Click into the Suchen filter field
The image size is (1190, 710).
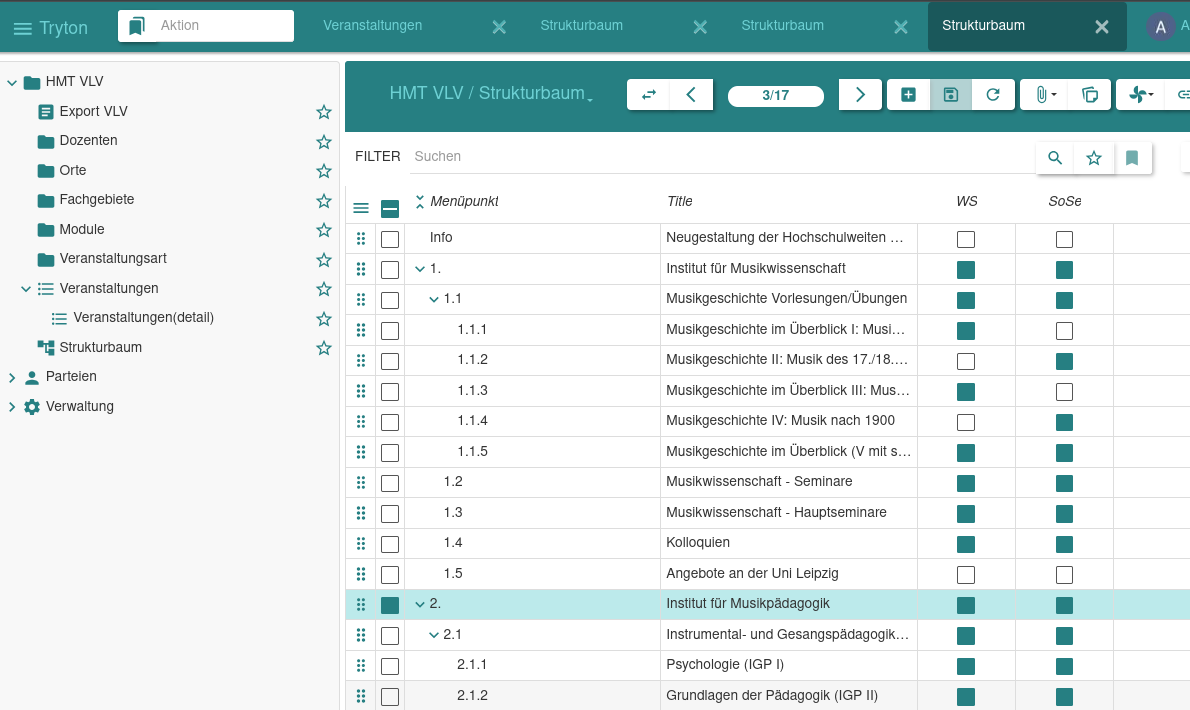point(720,157)
